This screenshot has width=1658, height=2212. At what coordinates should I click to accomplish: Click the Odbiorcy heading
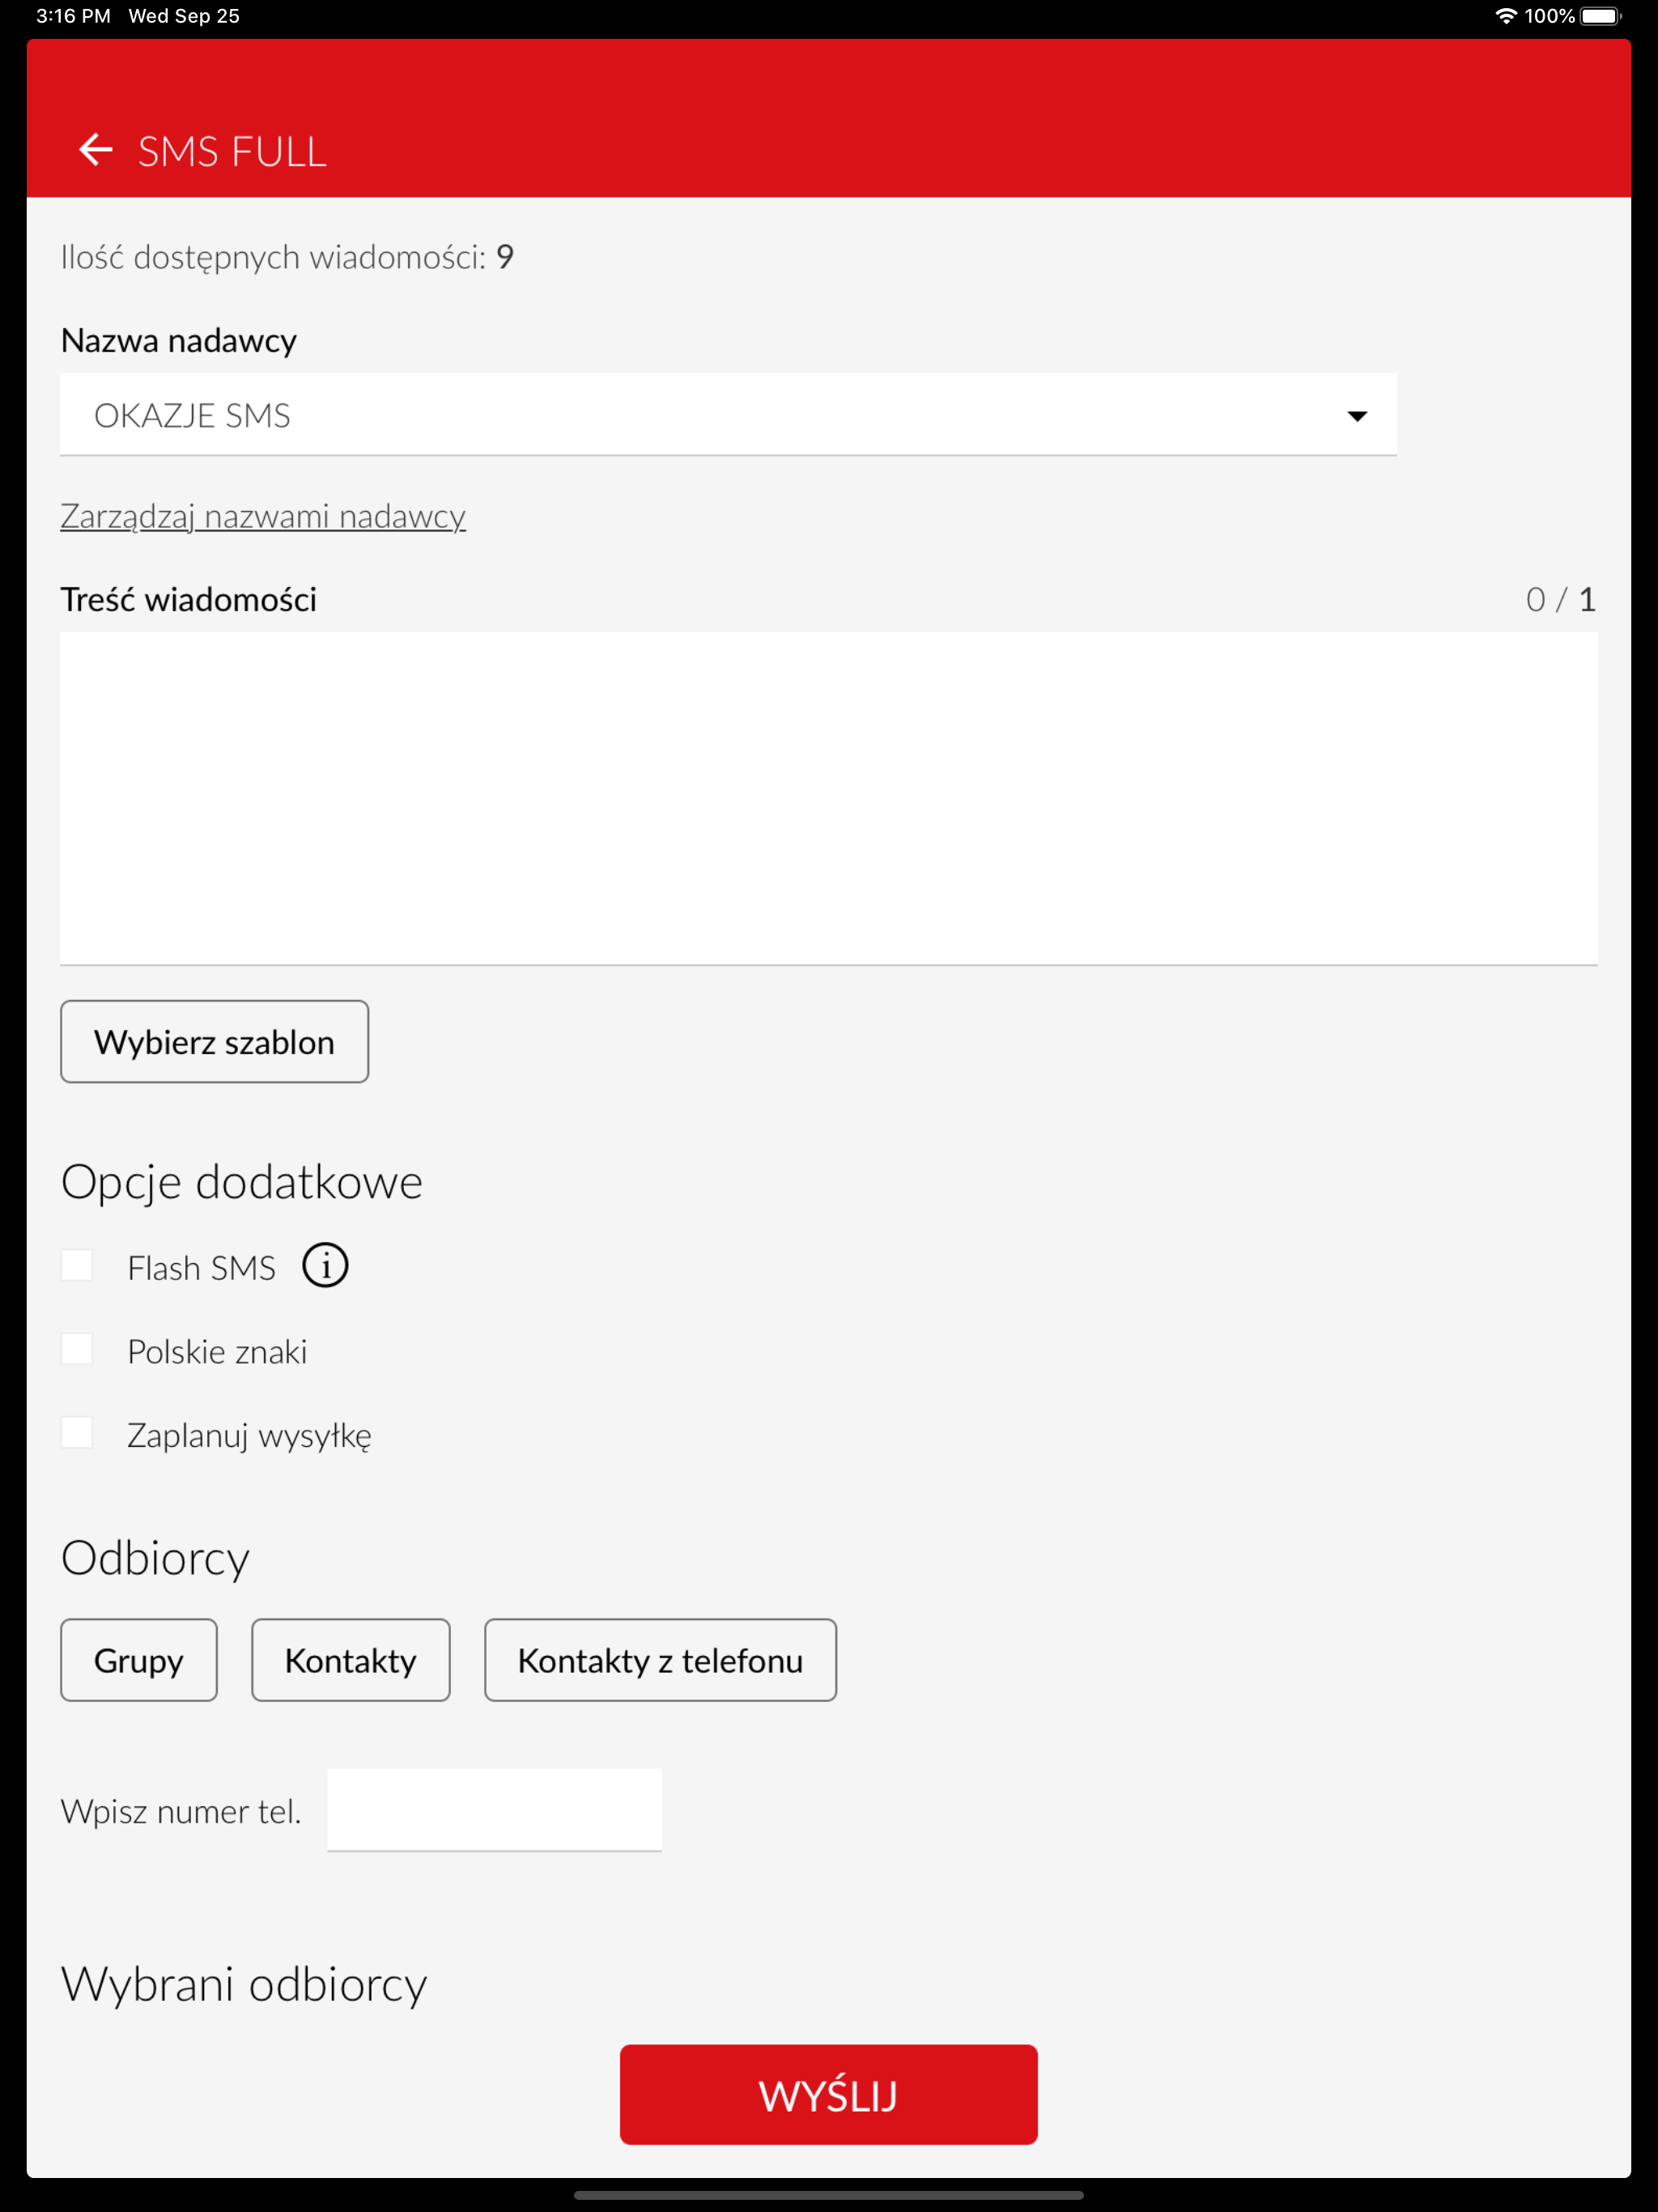point(155,1559)
